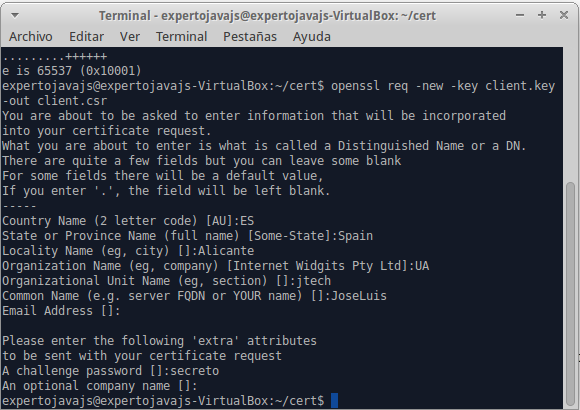Click the blue cursor at the prompt
Image resolution: width=580 pixels, height=410 pixels.
click(334, 401)
